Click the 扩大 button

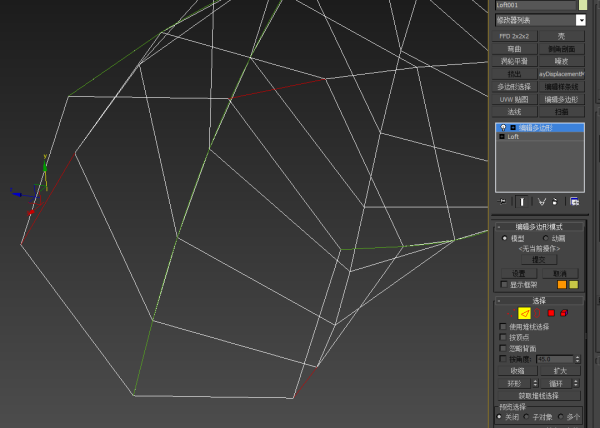[x=560, y=371]
